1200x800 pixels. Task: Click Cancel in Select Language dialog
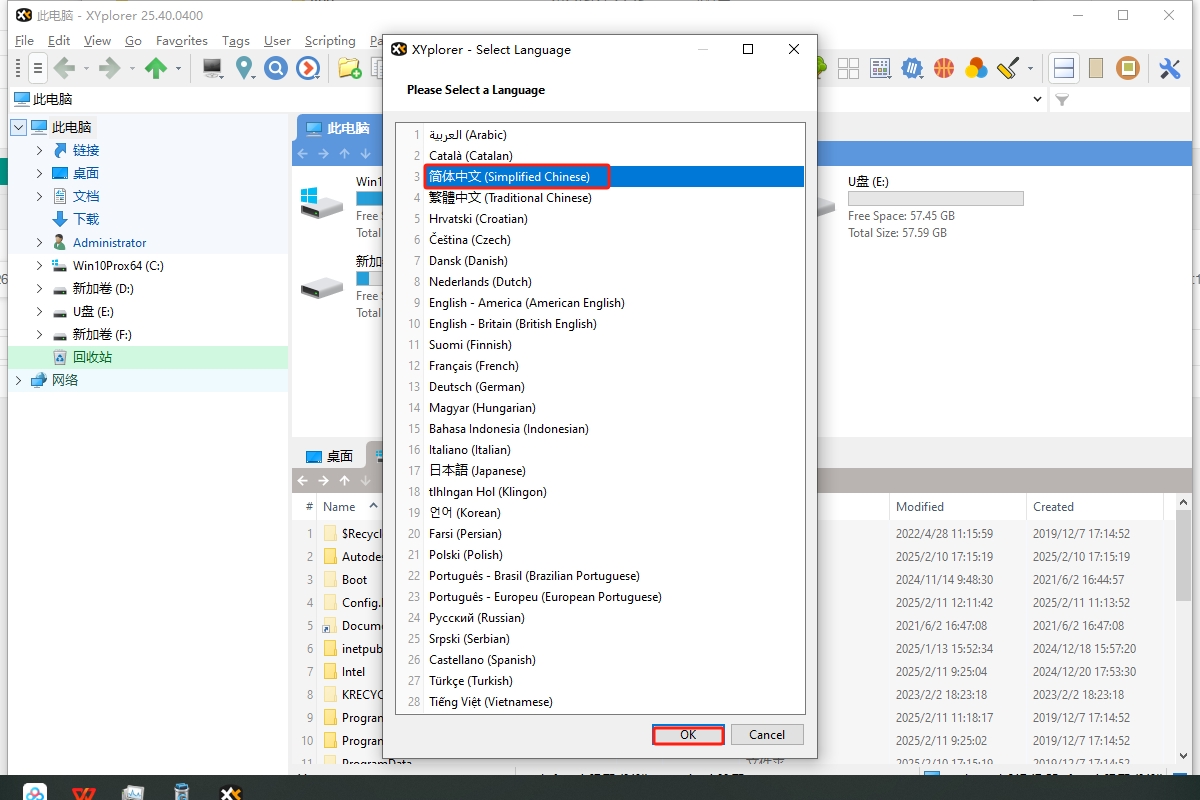point(767,734)
